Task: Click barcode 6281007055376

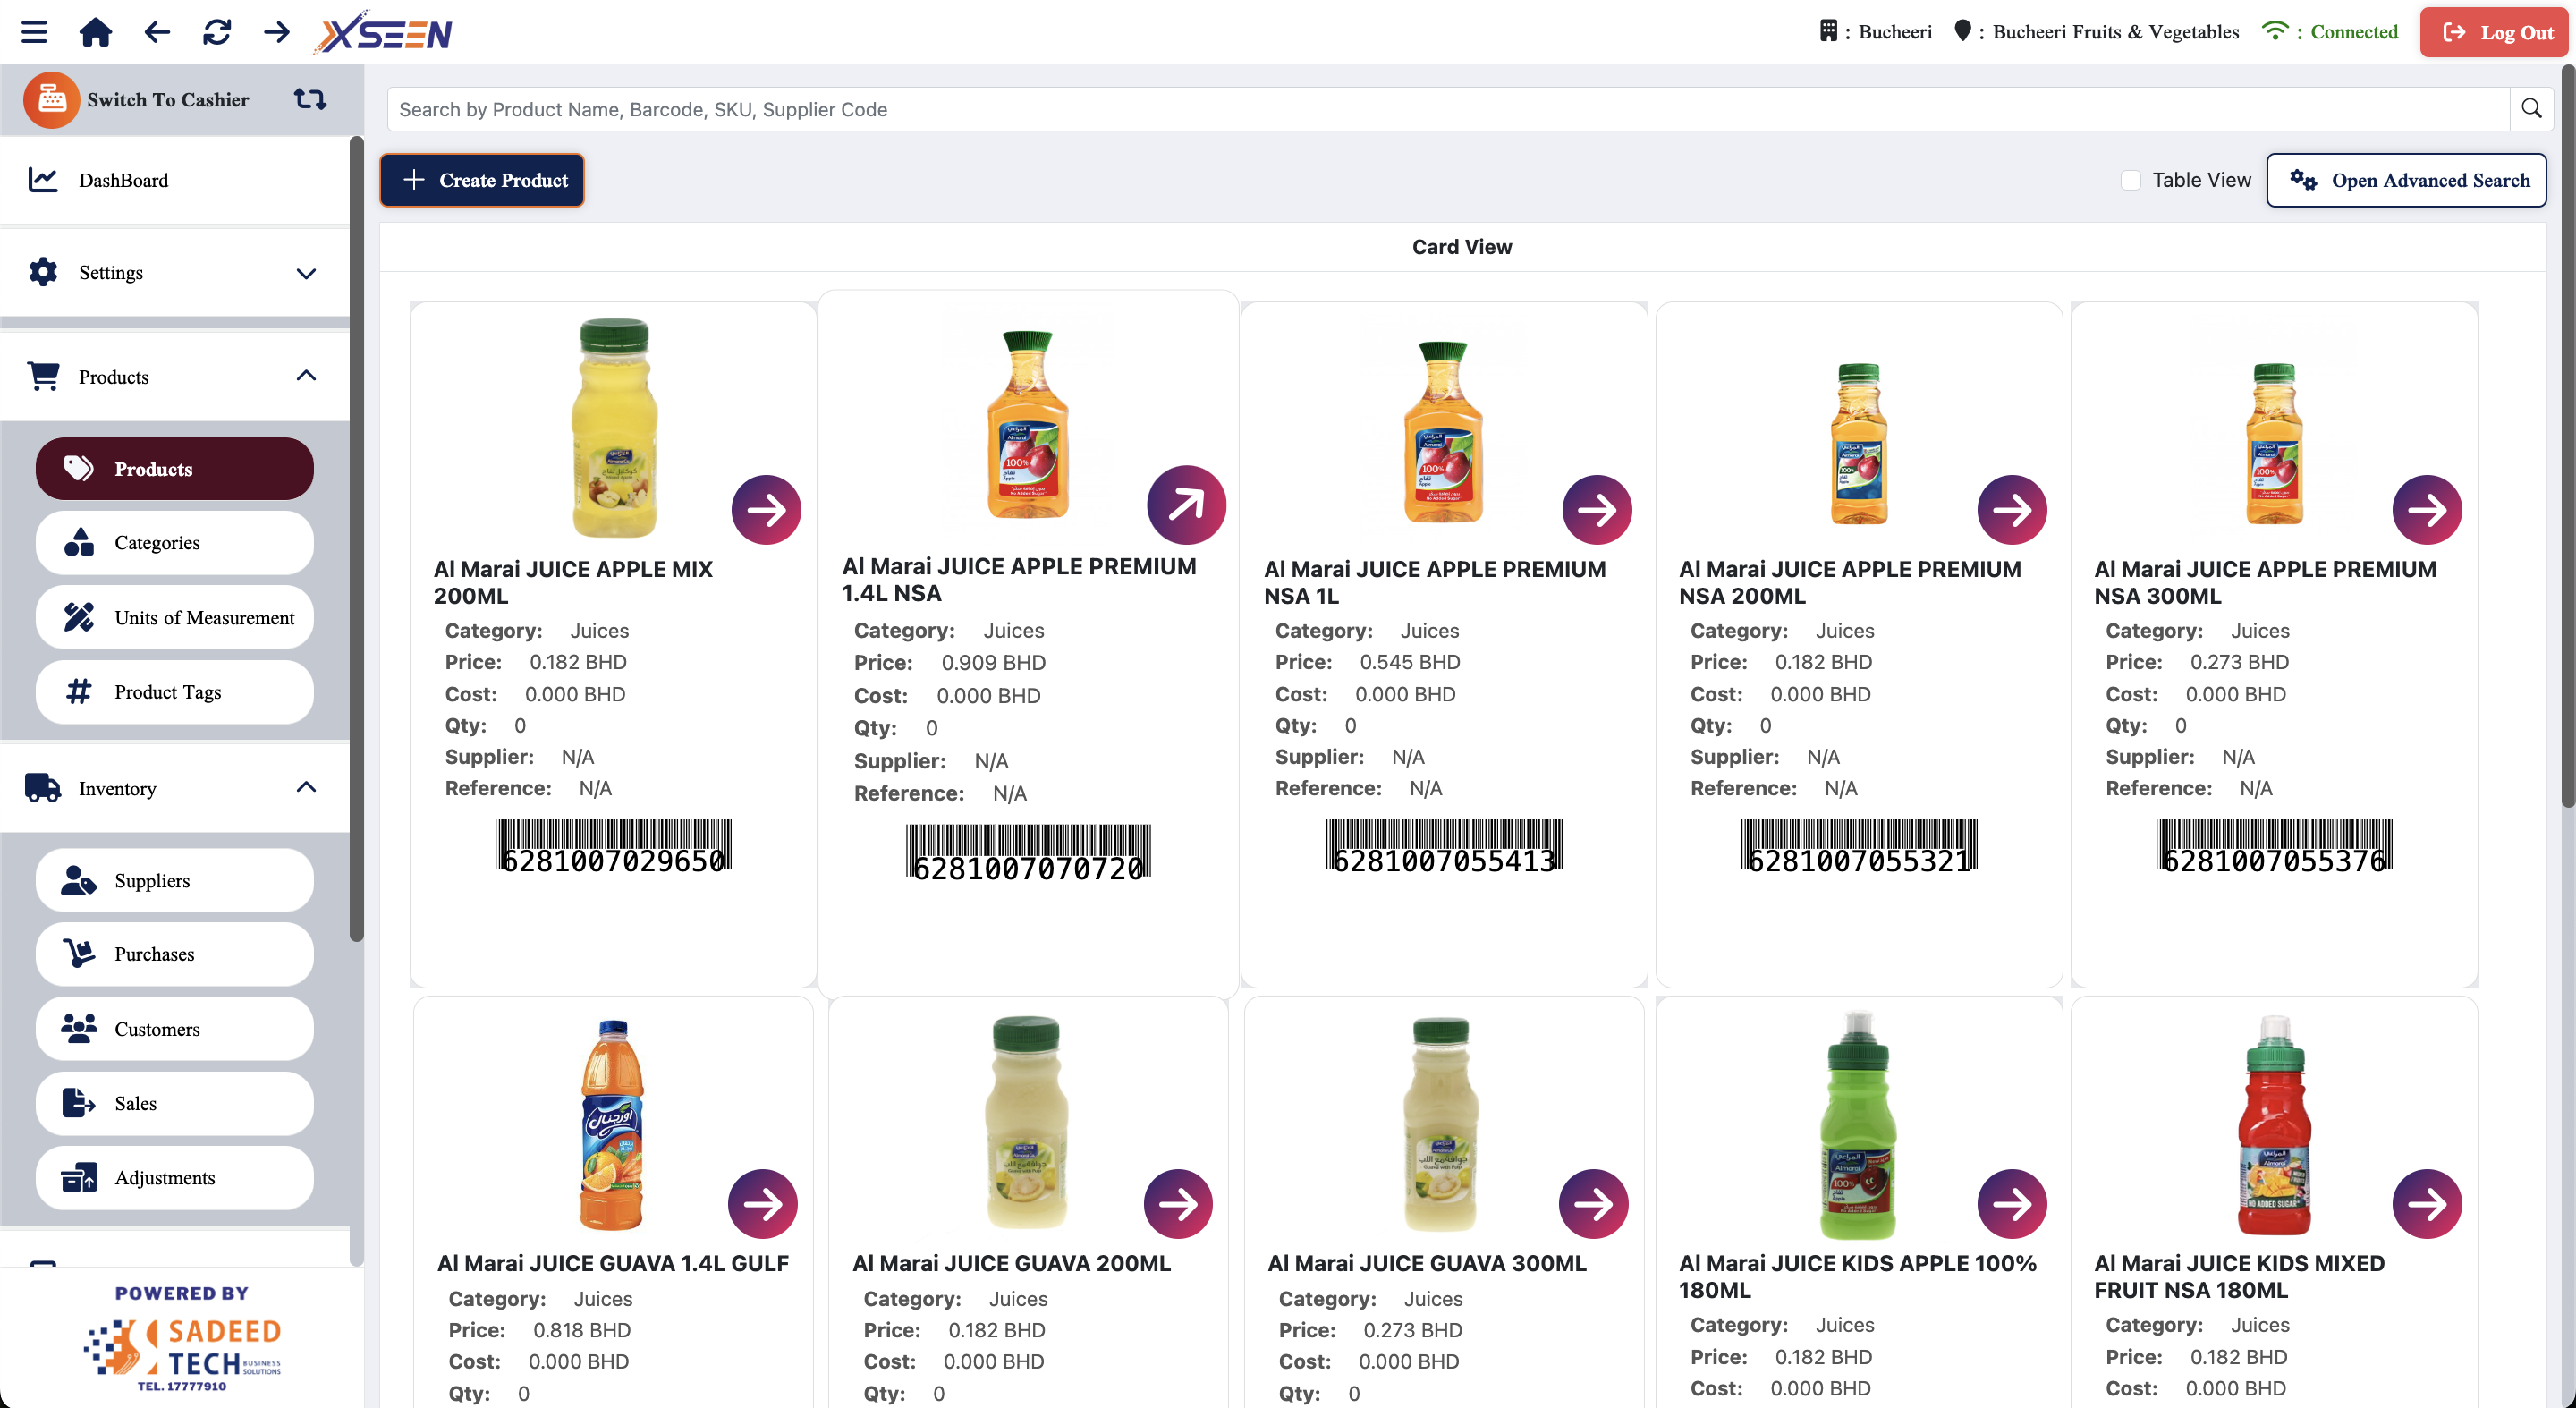Action: [x=2274, y=846]
